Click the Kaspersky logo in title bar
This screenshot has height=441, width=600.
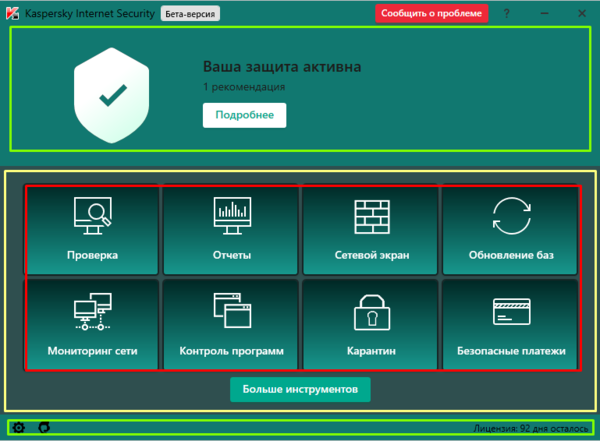12,13
